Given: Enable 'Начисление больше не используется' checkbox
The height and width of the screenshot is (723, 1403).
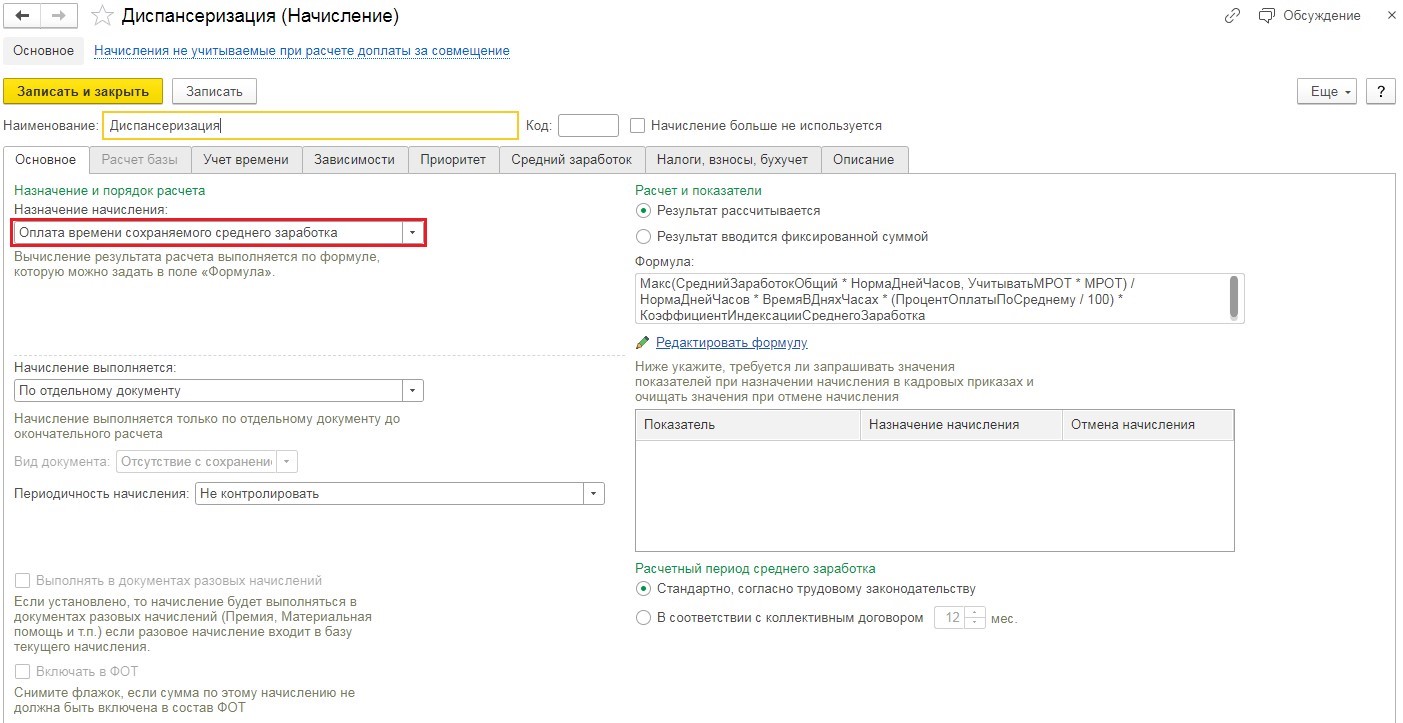Looking at the screenshot, I should (x=638, y=126).
